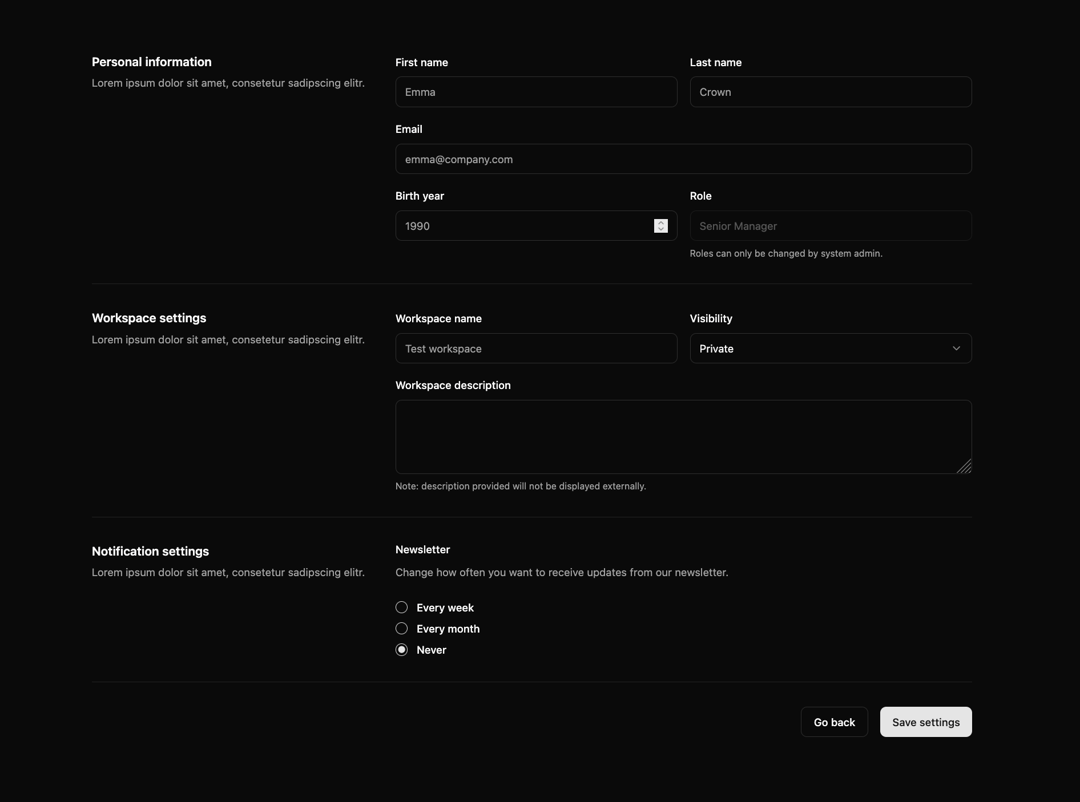Click the Birth year spinner arrows

coord(661,226)
